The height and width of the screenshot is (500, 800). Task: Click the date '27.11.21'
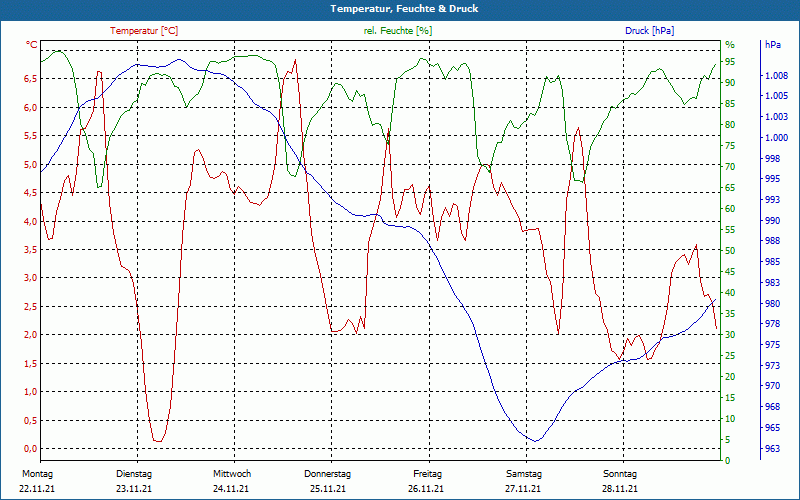click(x=523, y=489)
